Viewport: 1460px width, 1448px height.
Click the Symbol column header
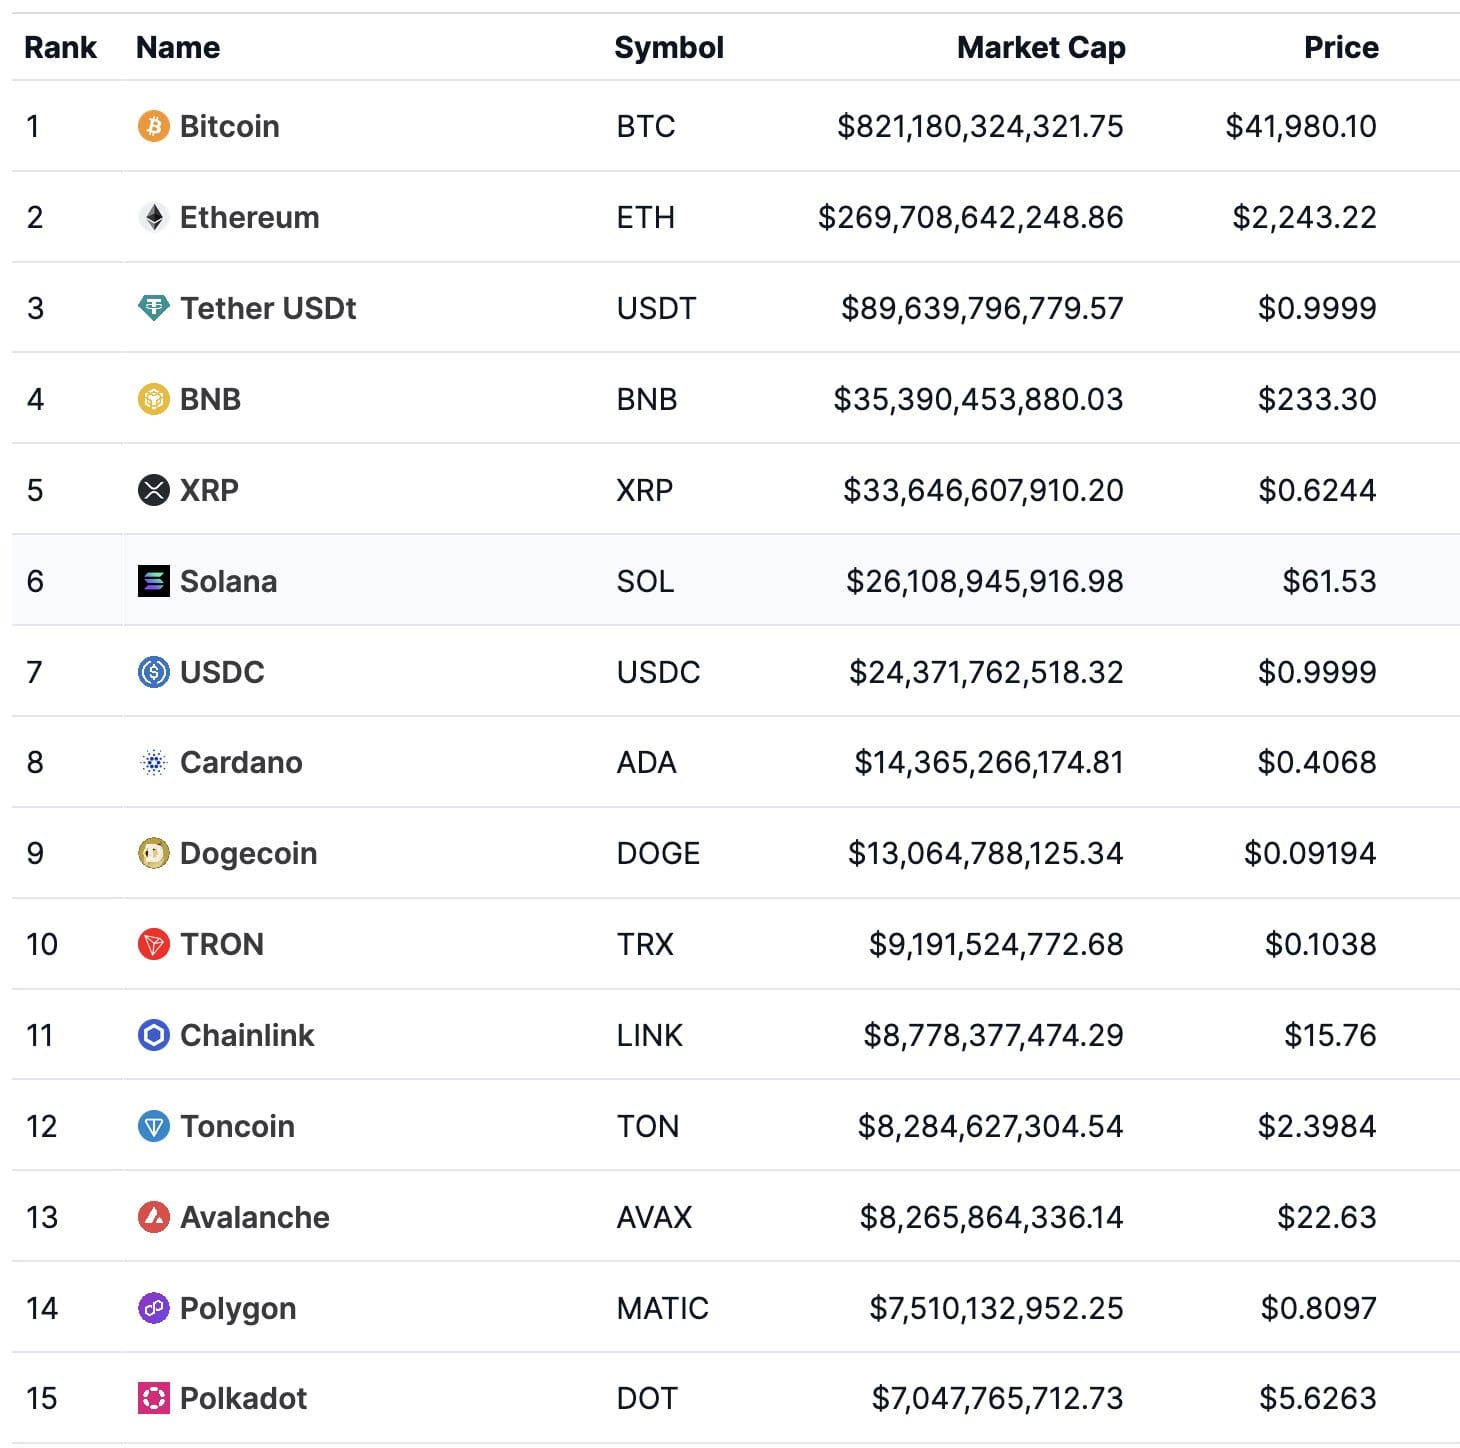click(668, 47)
